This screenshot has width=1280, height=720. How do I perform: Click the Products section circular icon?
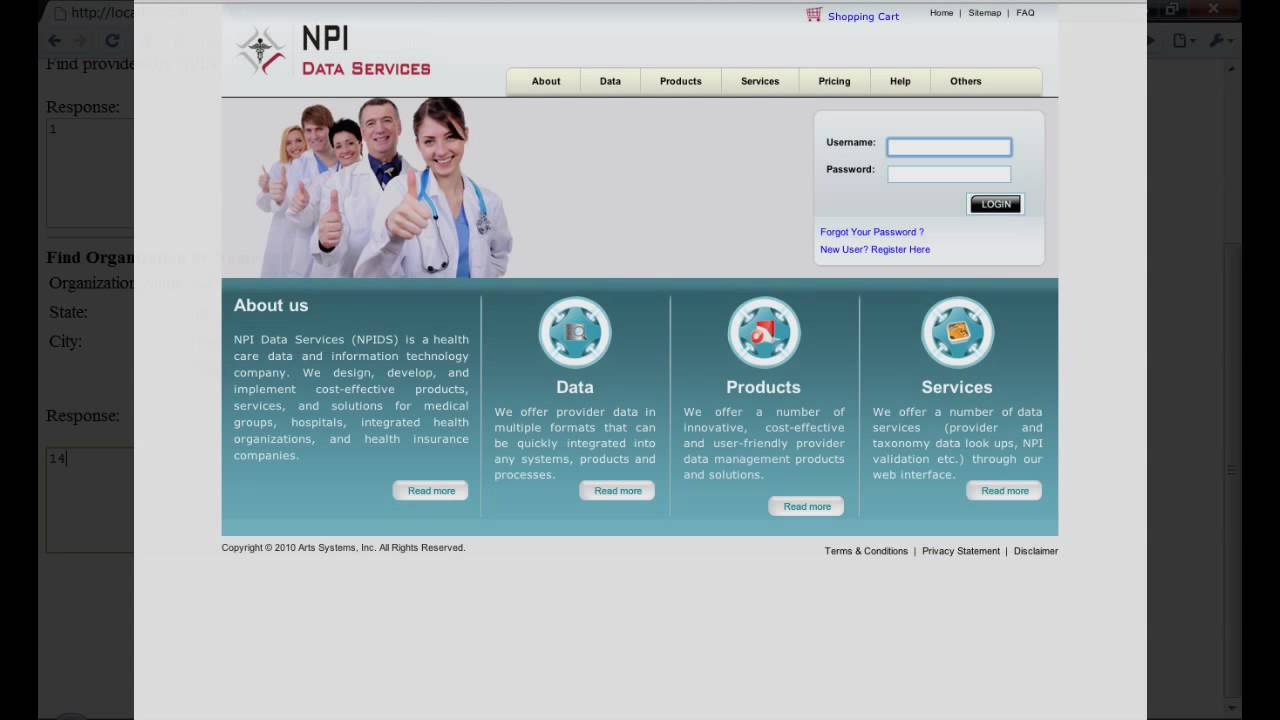click(764, 333)
